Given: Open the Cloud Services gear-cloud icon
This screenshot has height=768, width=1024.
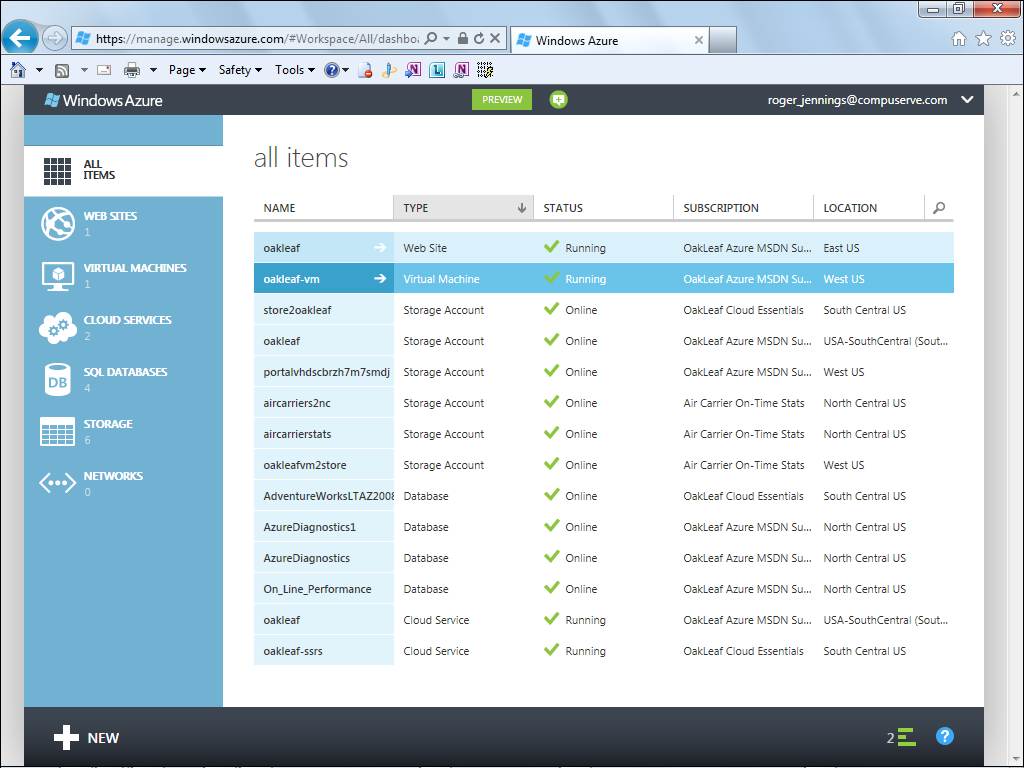Looking at the screenshot, I should click(57, 327).
